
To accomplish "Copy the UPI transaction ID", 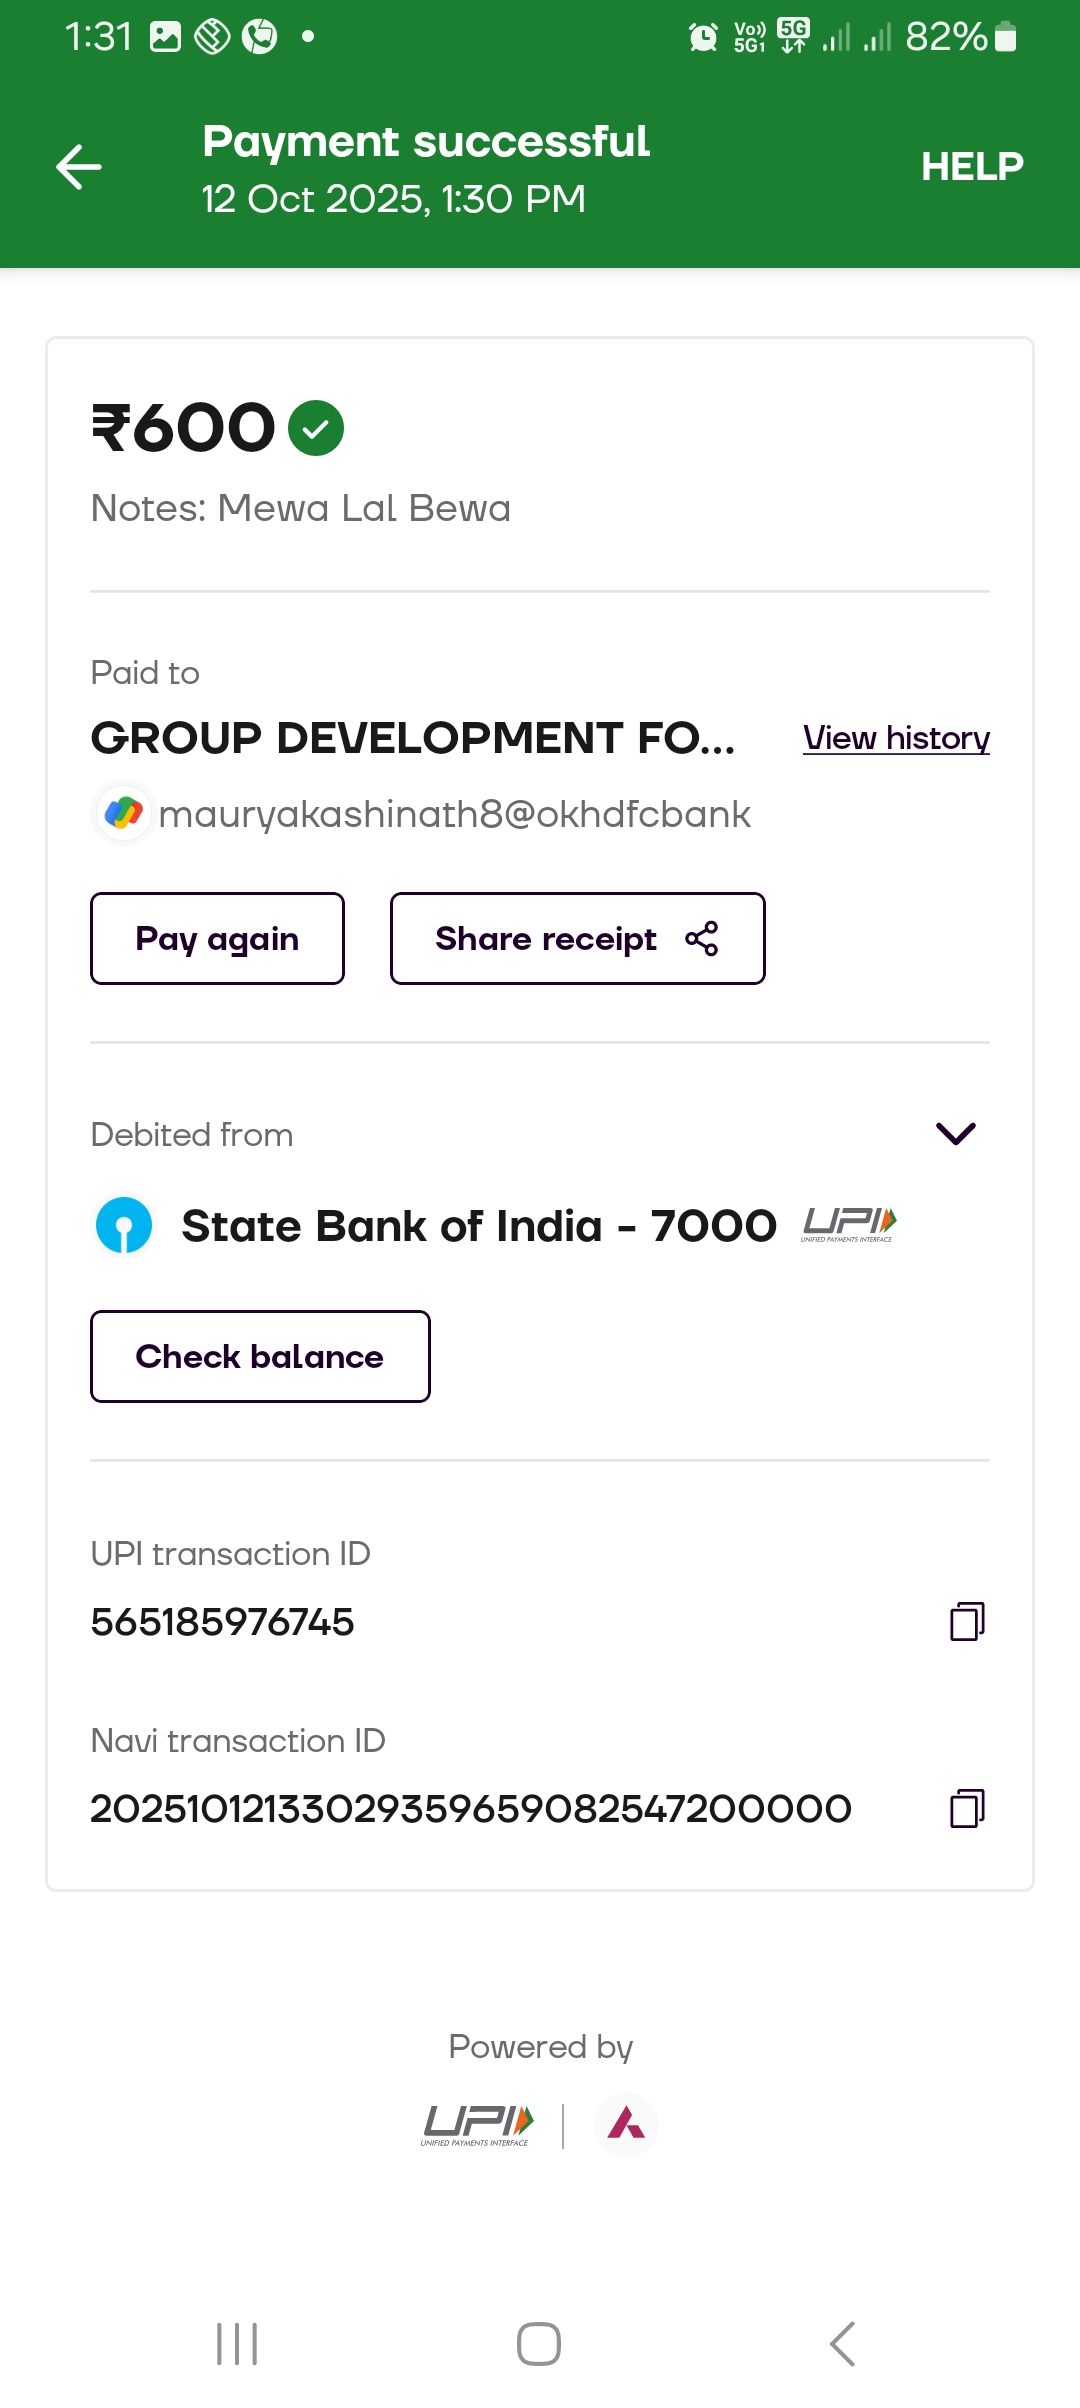I will 967,1621.
